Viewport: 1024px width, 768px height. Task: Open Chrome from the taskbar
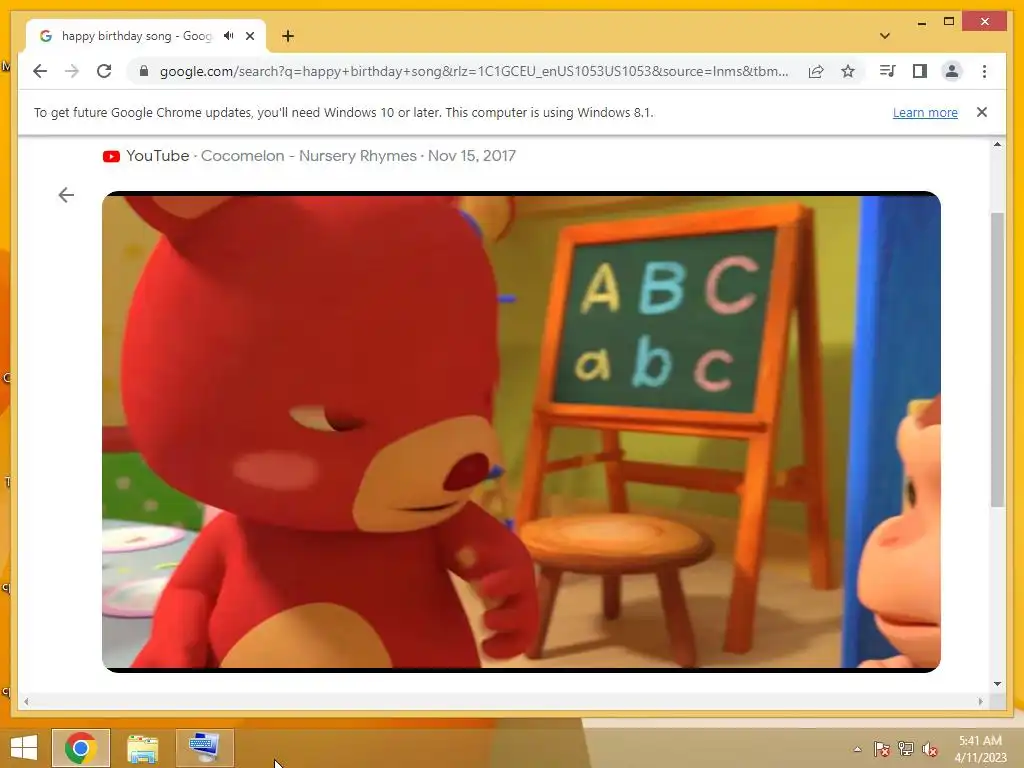pyautogui.click(x=81, y=748)
